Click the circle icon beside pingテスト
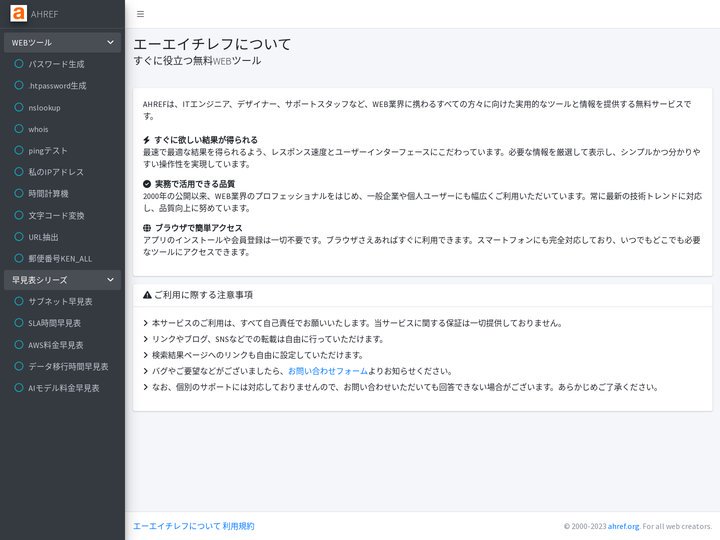This screenshot has height=540, width=720. pos(19,151)
